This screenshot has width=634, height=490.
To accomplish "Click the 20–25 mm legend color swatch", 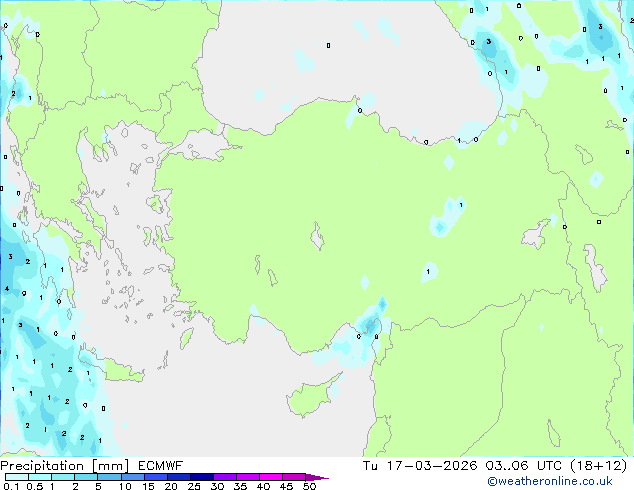I will (178, 477).
